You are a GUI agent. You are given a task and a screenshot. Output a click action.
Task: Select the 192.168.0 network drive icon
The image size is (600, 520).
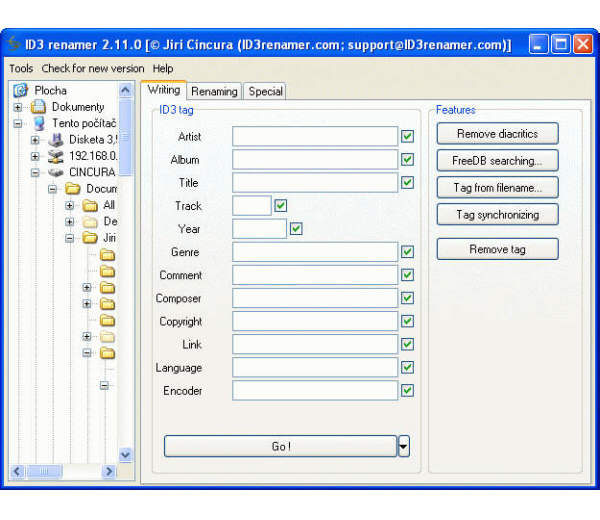pyautogui.click(x=55, y=156)
